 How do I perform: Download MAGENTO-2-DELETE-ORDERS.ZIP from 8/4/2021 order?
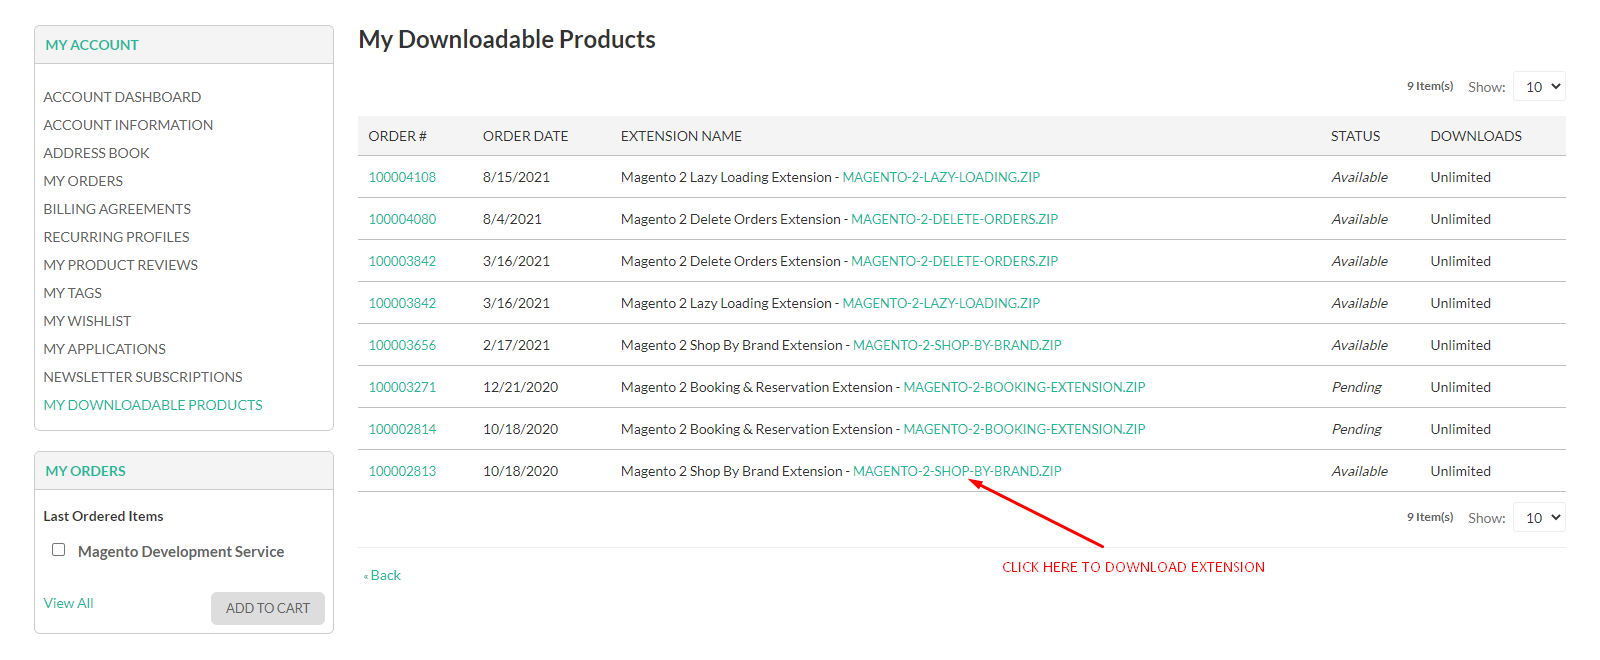954,219
